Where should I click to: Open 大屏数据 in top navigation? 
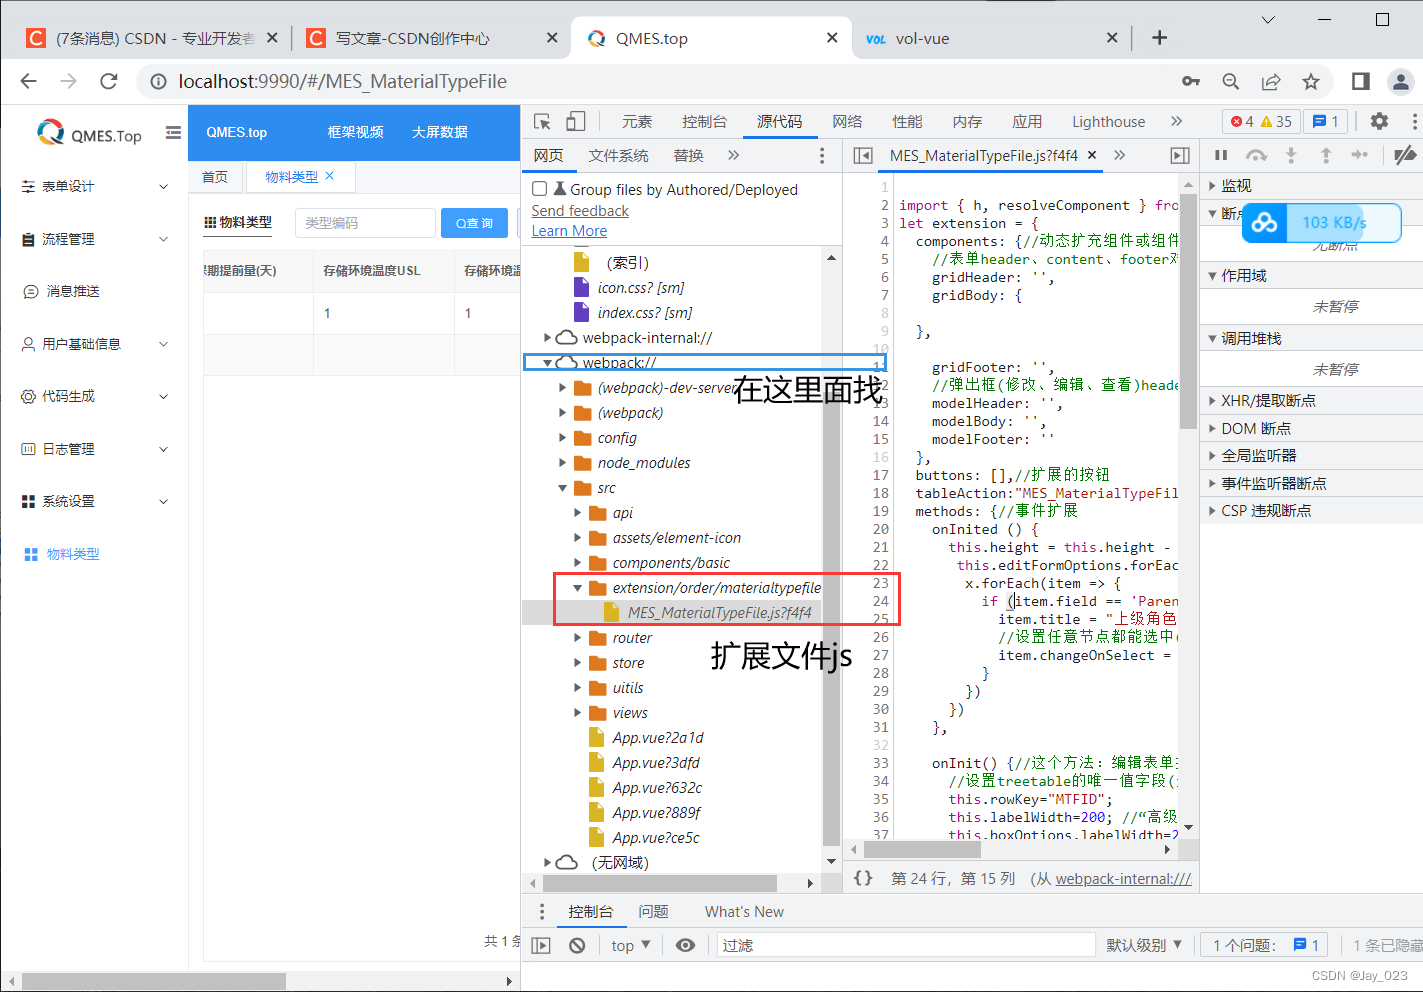click(439, 132)
